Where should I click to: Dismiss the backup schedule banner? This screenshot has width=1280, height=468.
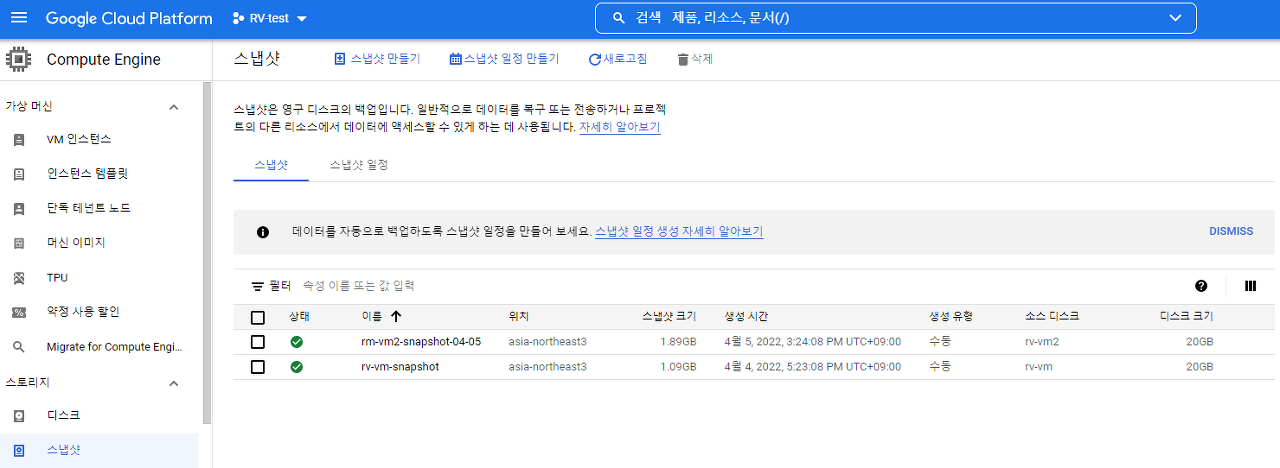click(1230, 232)
